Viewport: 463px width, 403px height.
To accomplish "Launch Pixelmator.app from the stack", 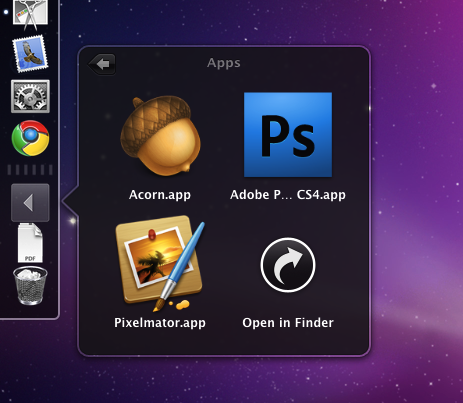I will tap(160, 263).
